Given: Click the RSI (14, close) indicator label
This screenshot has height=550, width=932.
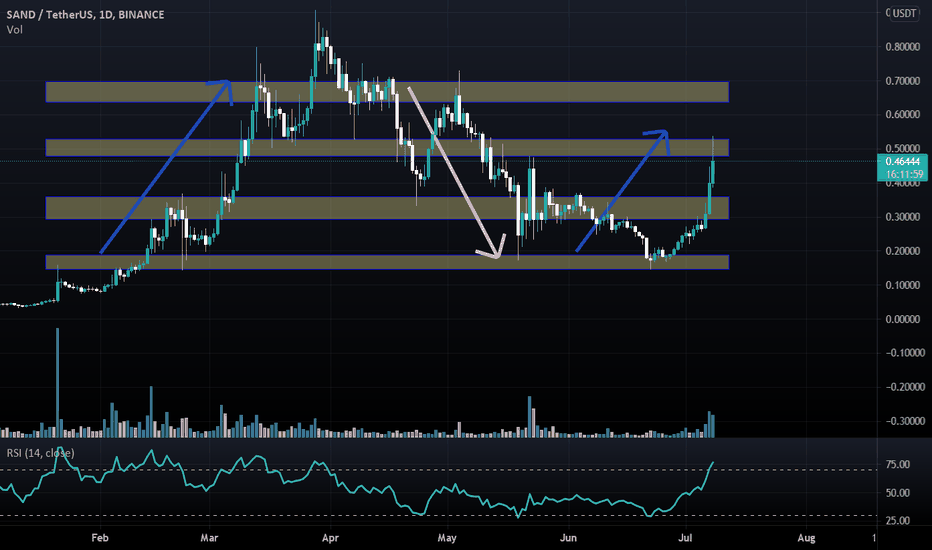Looking at the screenshot, I should coord(40,453).
